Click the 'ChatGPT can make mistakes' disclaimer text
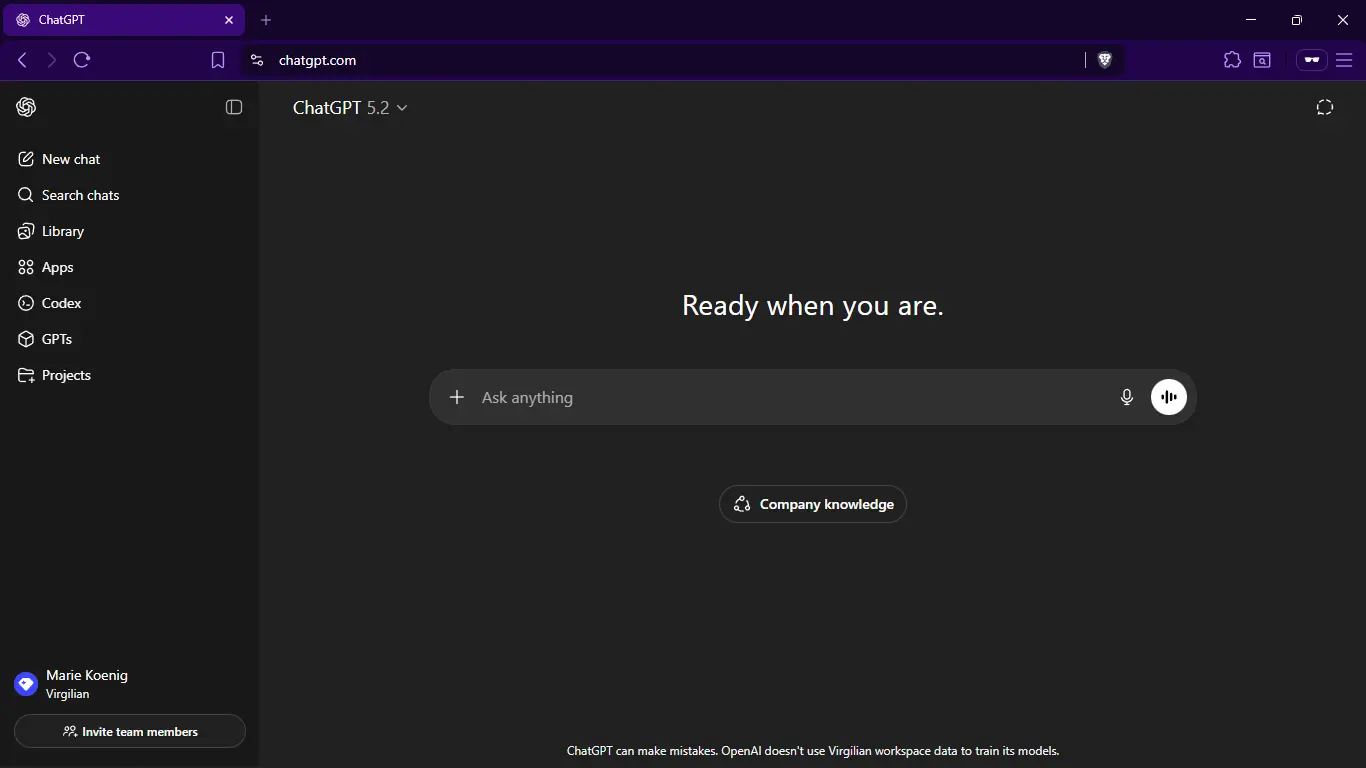 pyautogui.click(x=813, y=750)
